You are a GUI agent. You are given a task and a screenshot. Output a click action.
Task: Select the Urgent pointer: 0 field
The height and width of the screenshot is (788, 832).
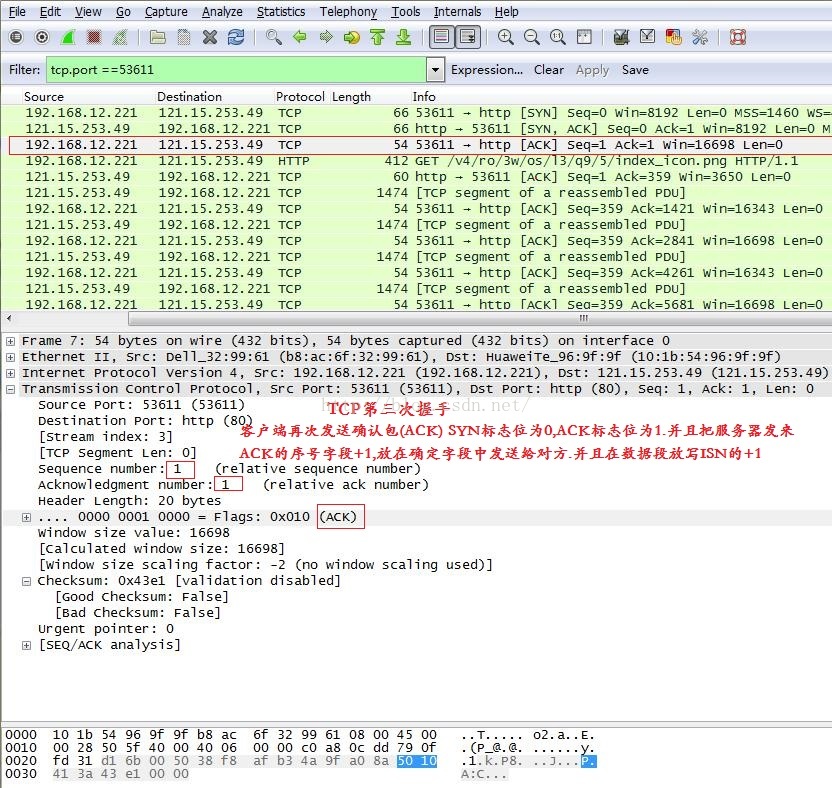click(106, 629)
